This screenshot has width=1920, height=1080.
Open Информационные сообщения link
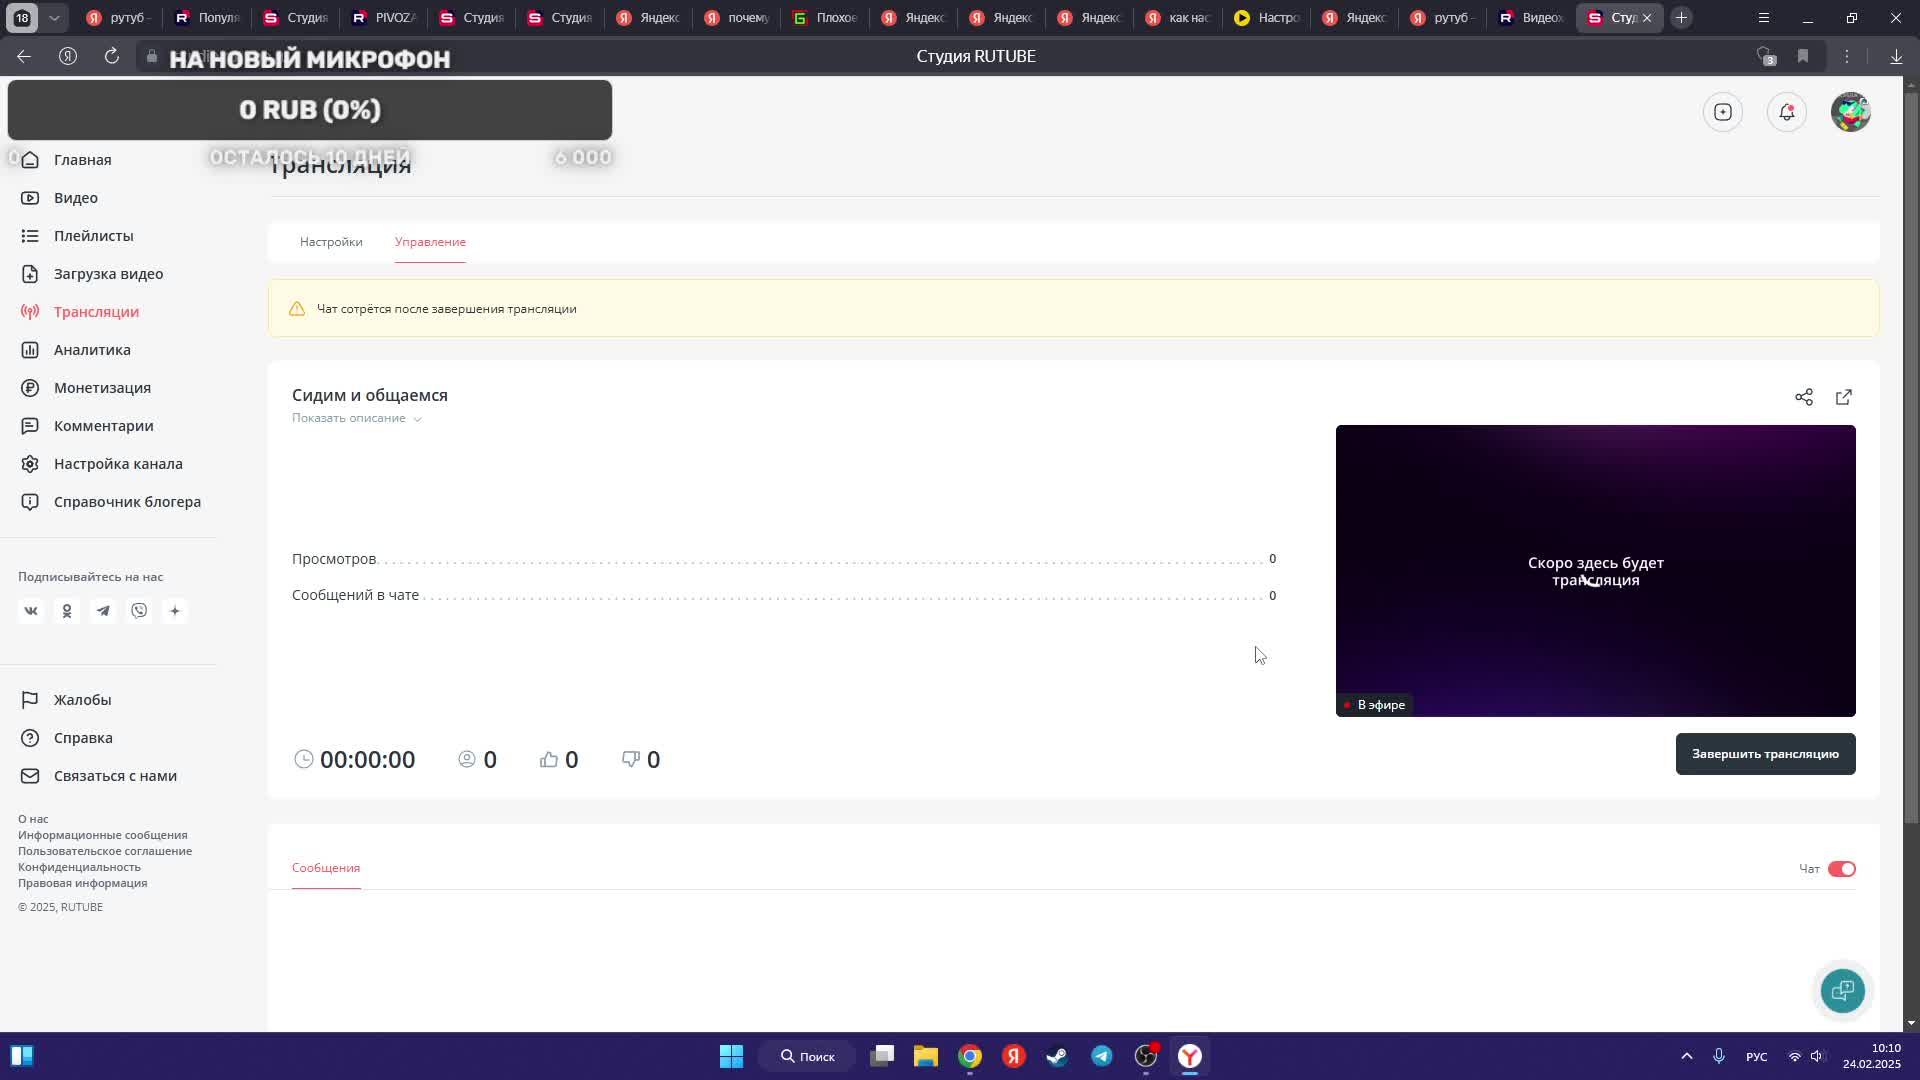[x=103, y=835]
